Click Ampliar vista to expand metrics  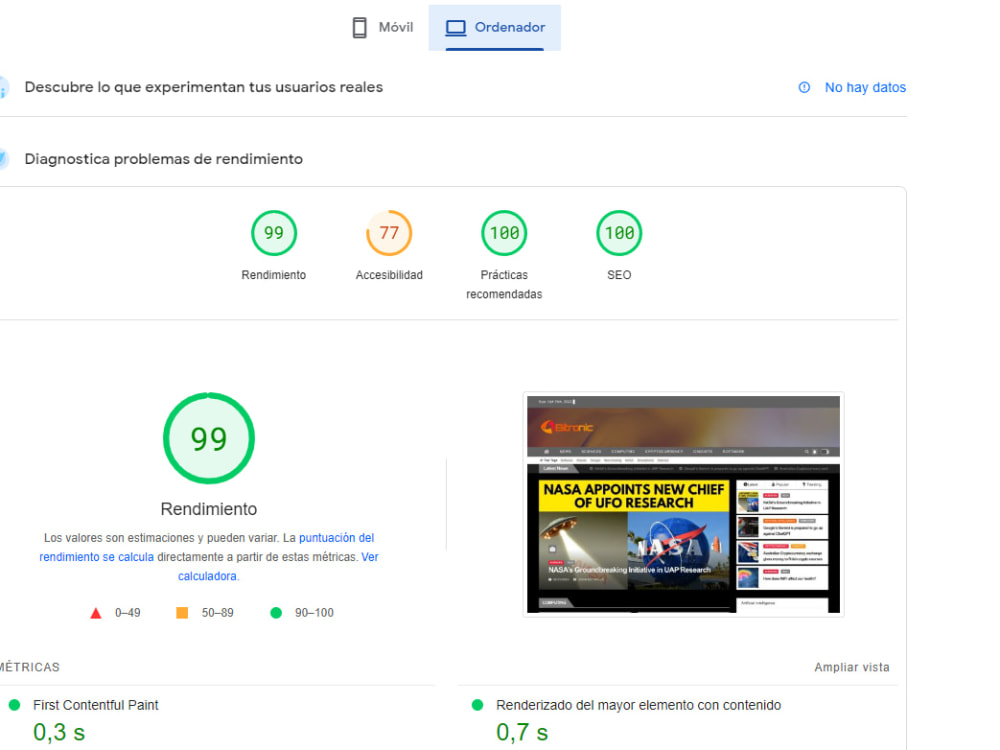point(851,667)
